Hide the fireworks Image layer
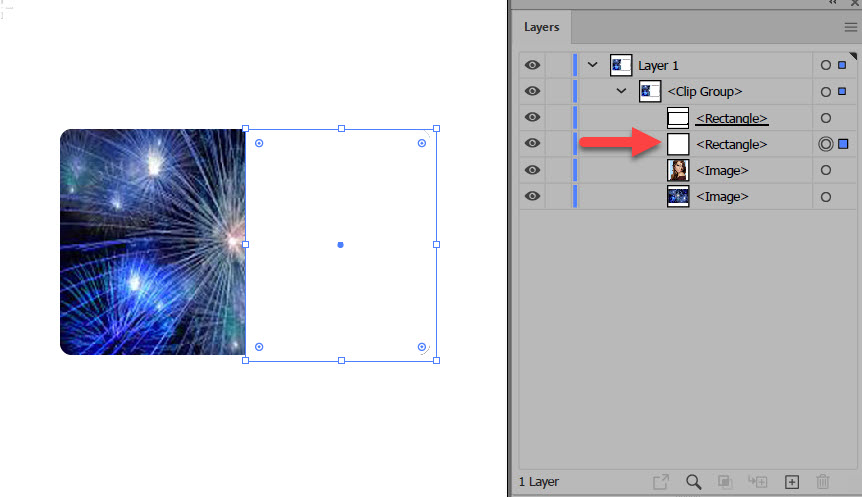 [532, 196]
